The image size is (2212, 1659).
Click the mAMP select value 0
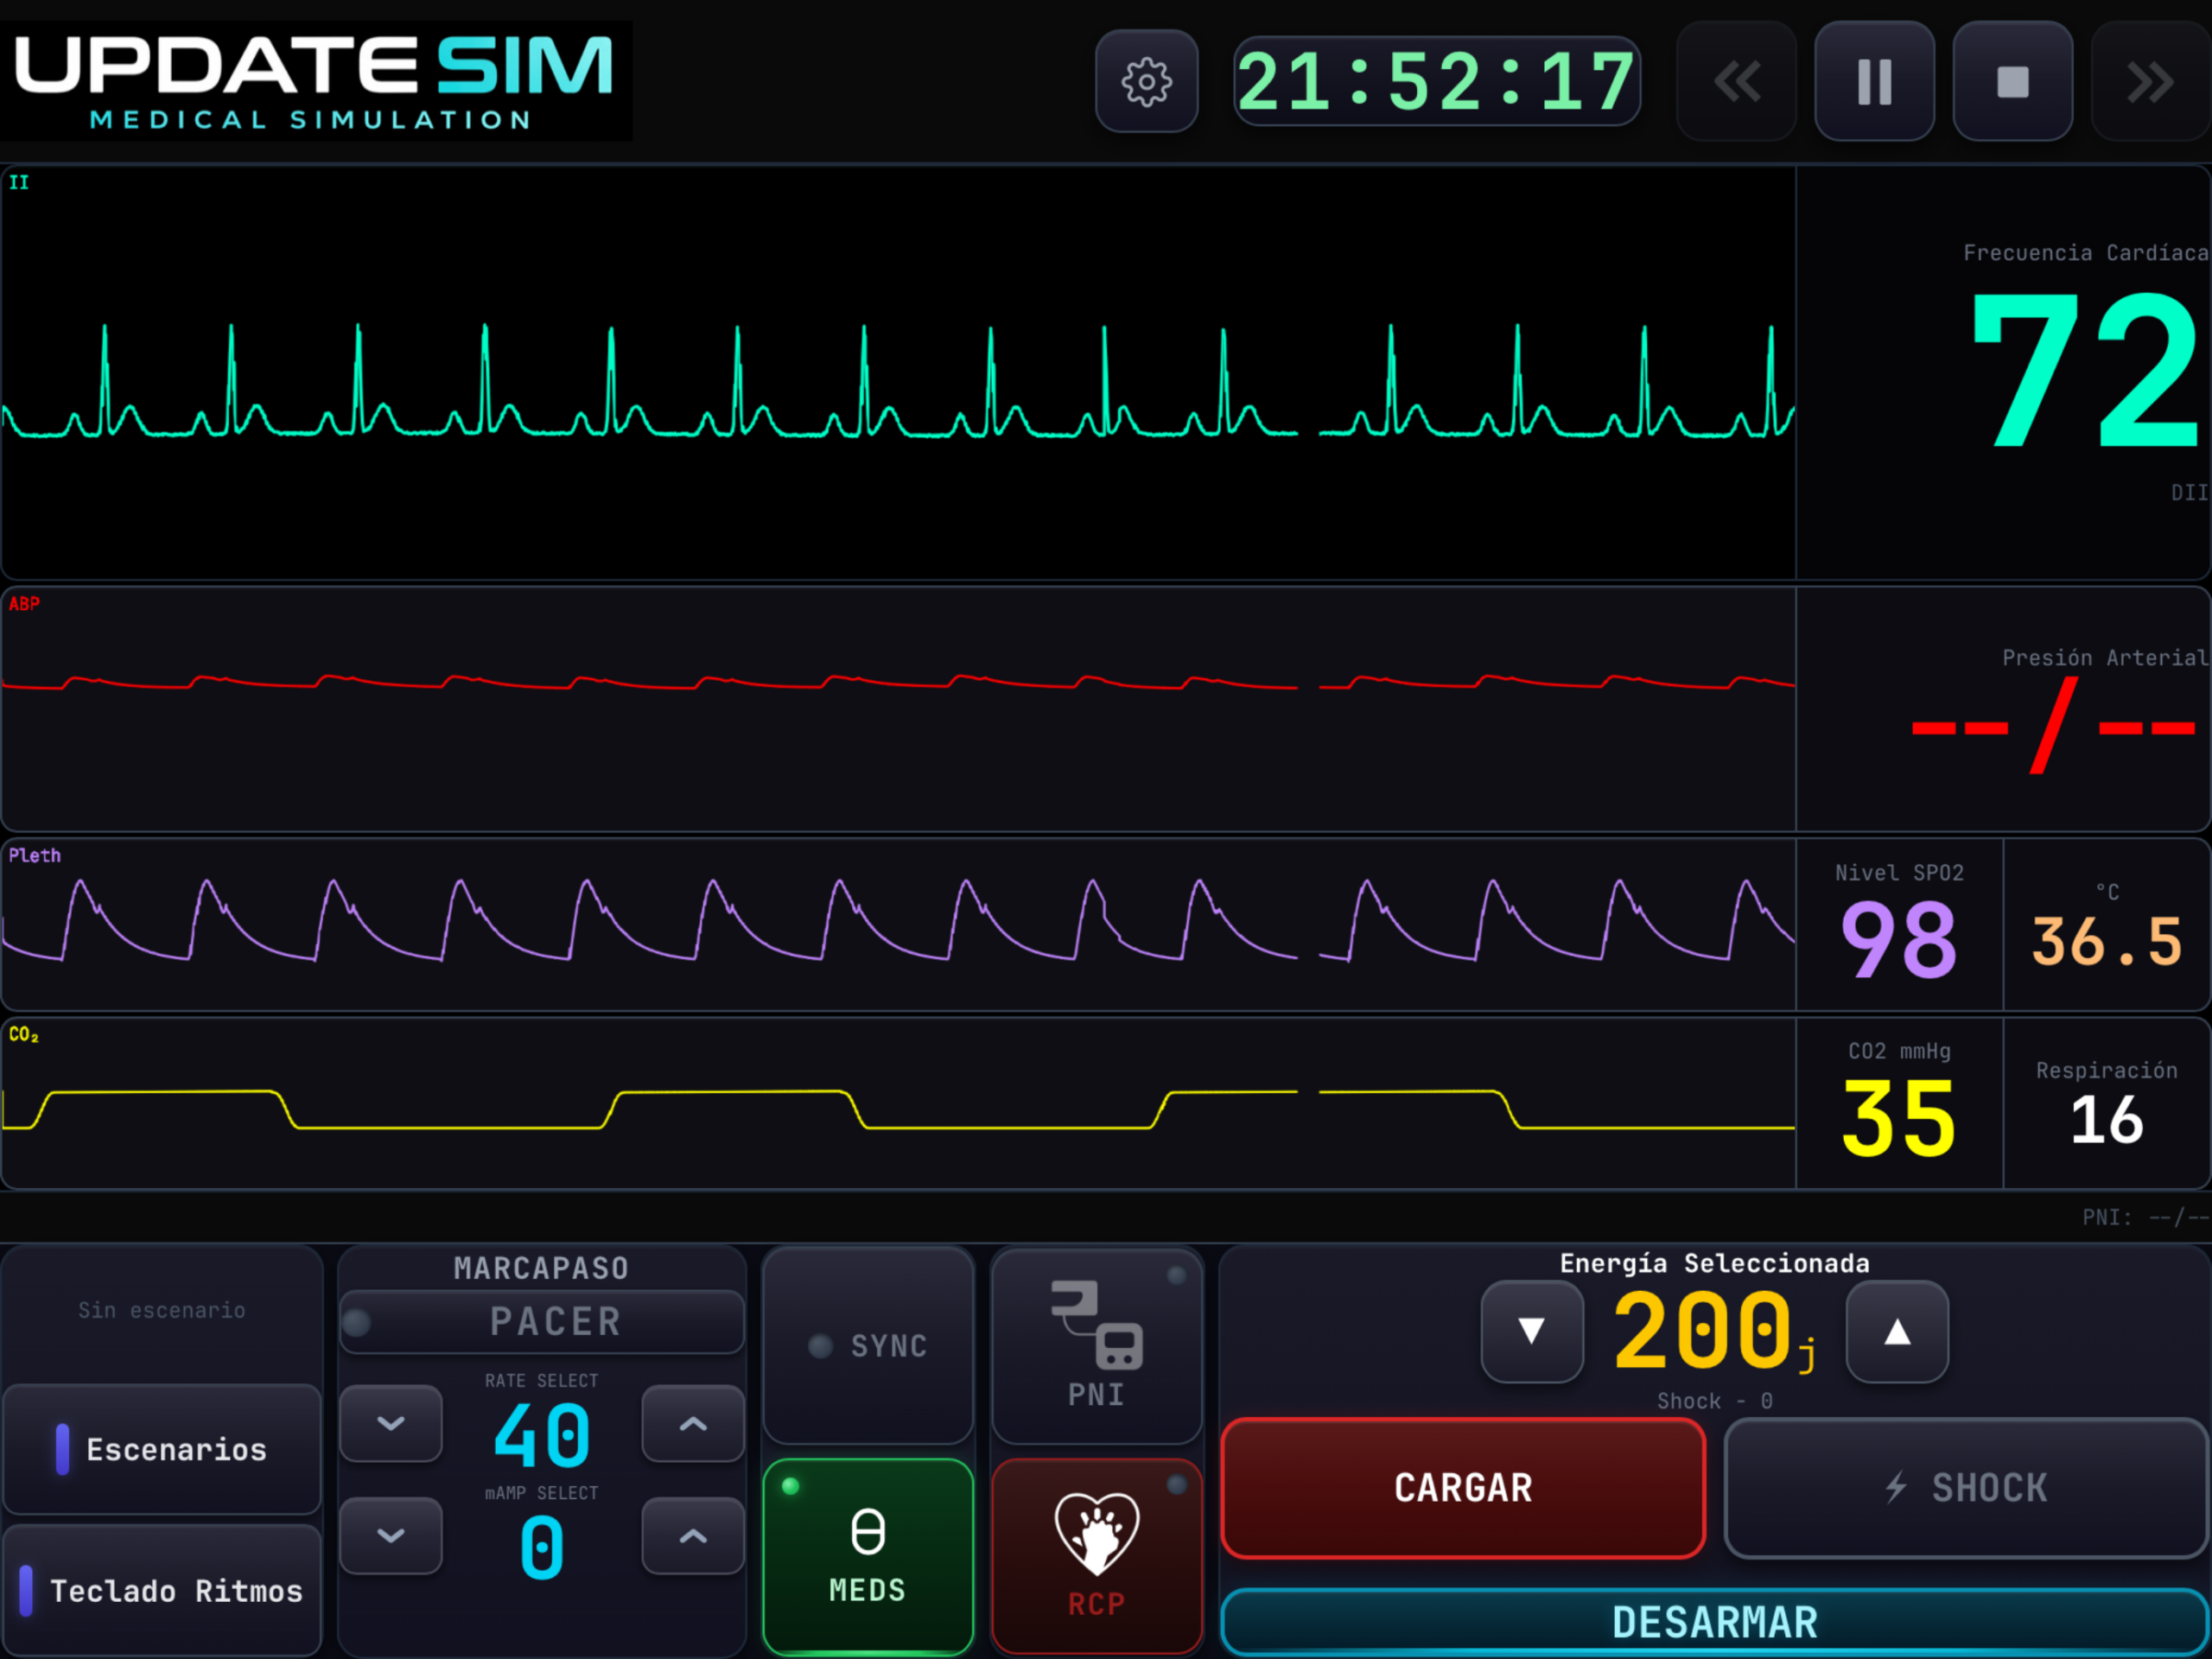(542, 1547)
